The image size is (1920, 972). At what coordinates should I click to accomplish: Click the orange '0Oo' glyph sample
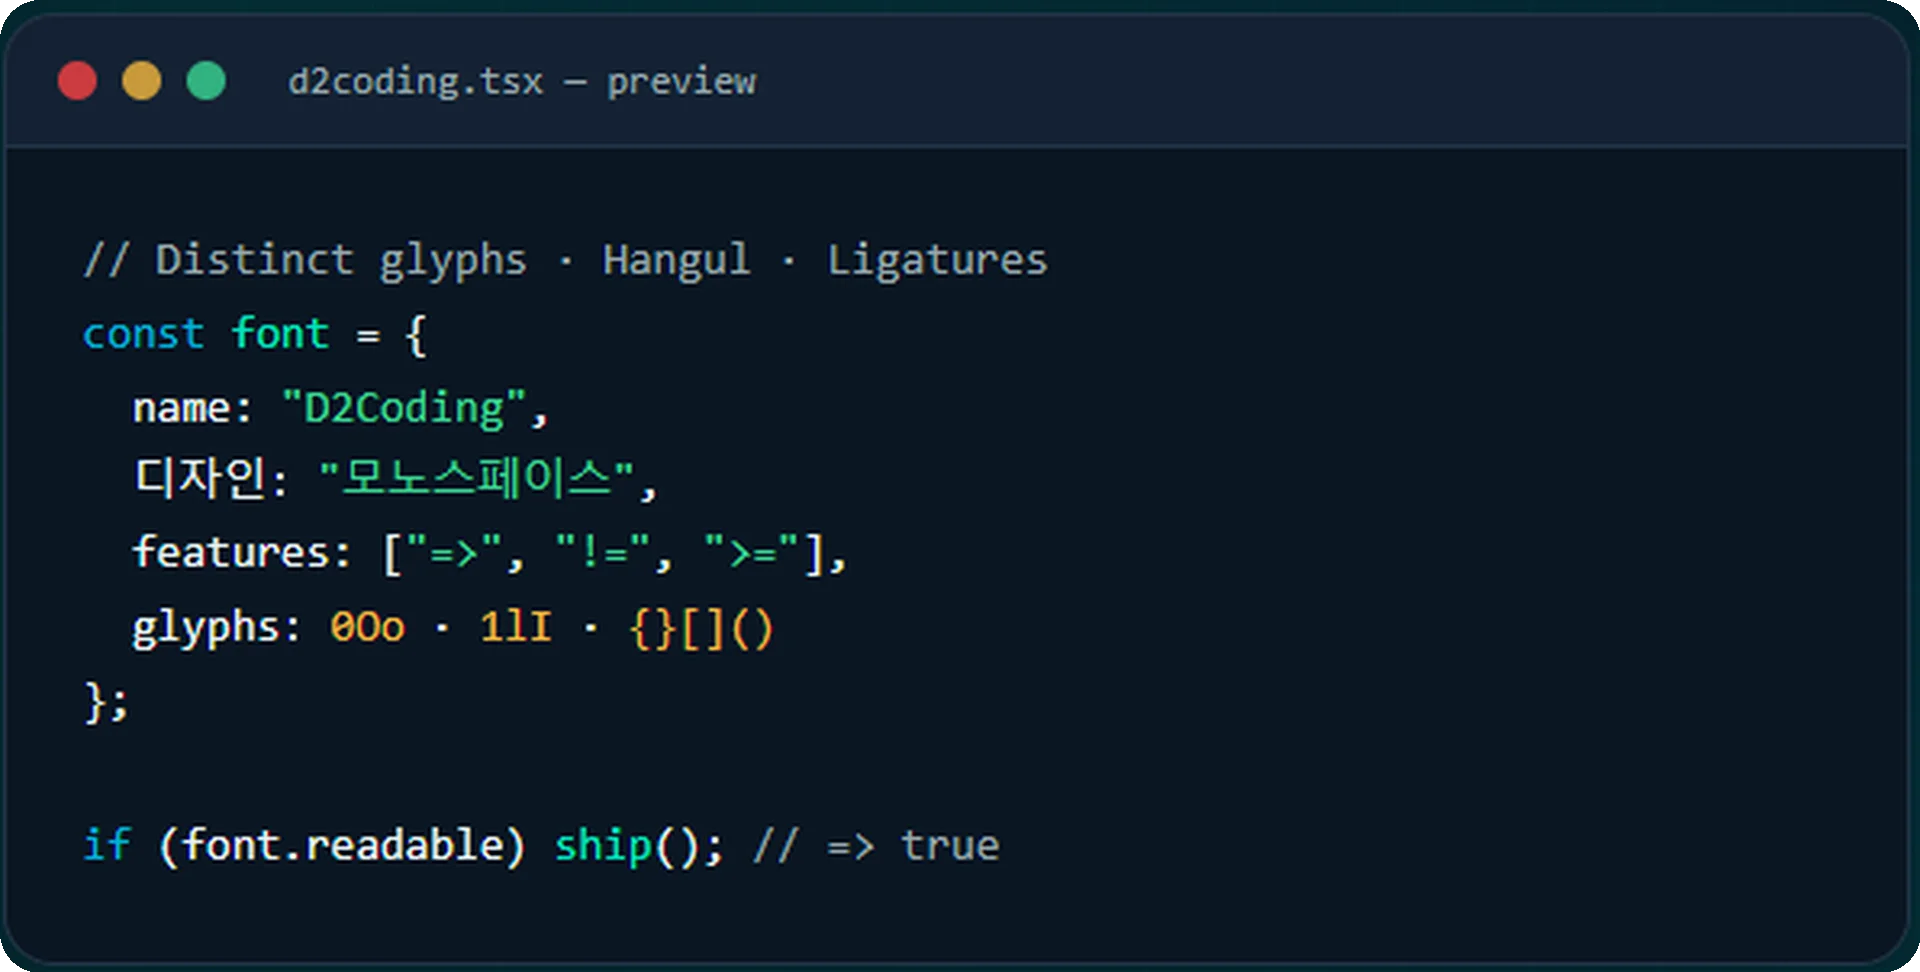pos(367,628)
